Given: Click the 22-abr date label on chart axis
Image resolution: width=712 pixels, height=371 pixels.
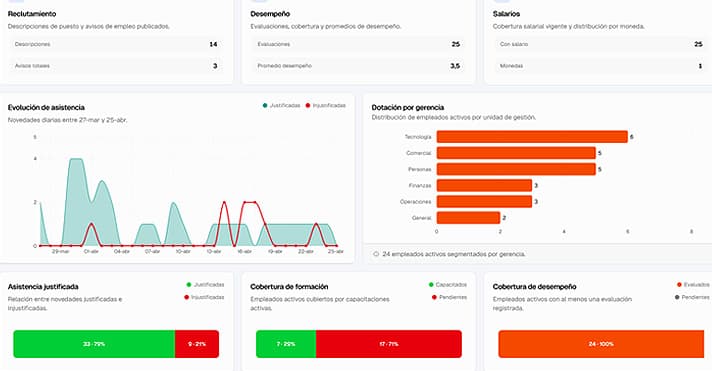Looking at the screenshot, I should click(x=306, y=251).
